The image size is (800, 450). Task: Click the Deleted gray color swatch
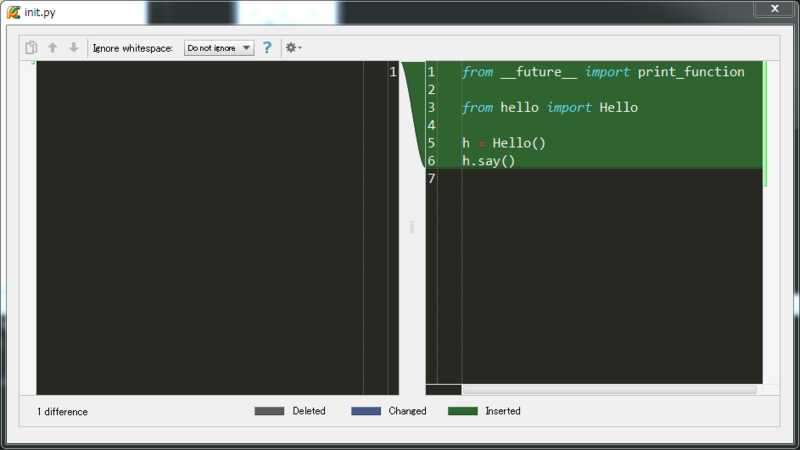(269, 411)
